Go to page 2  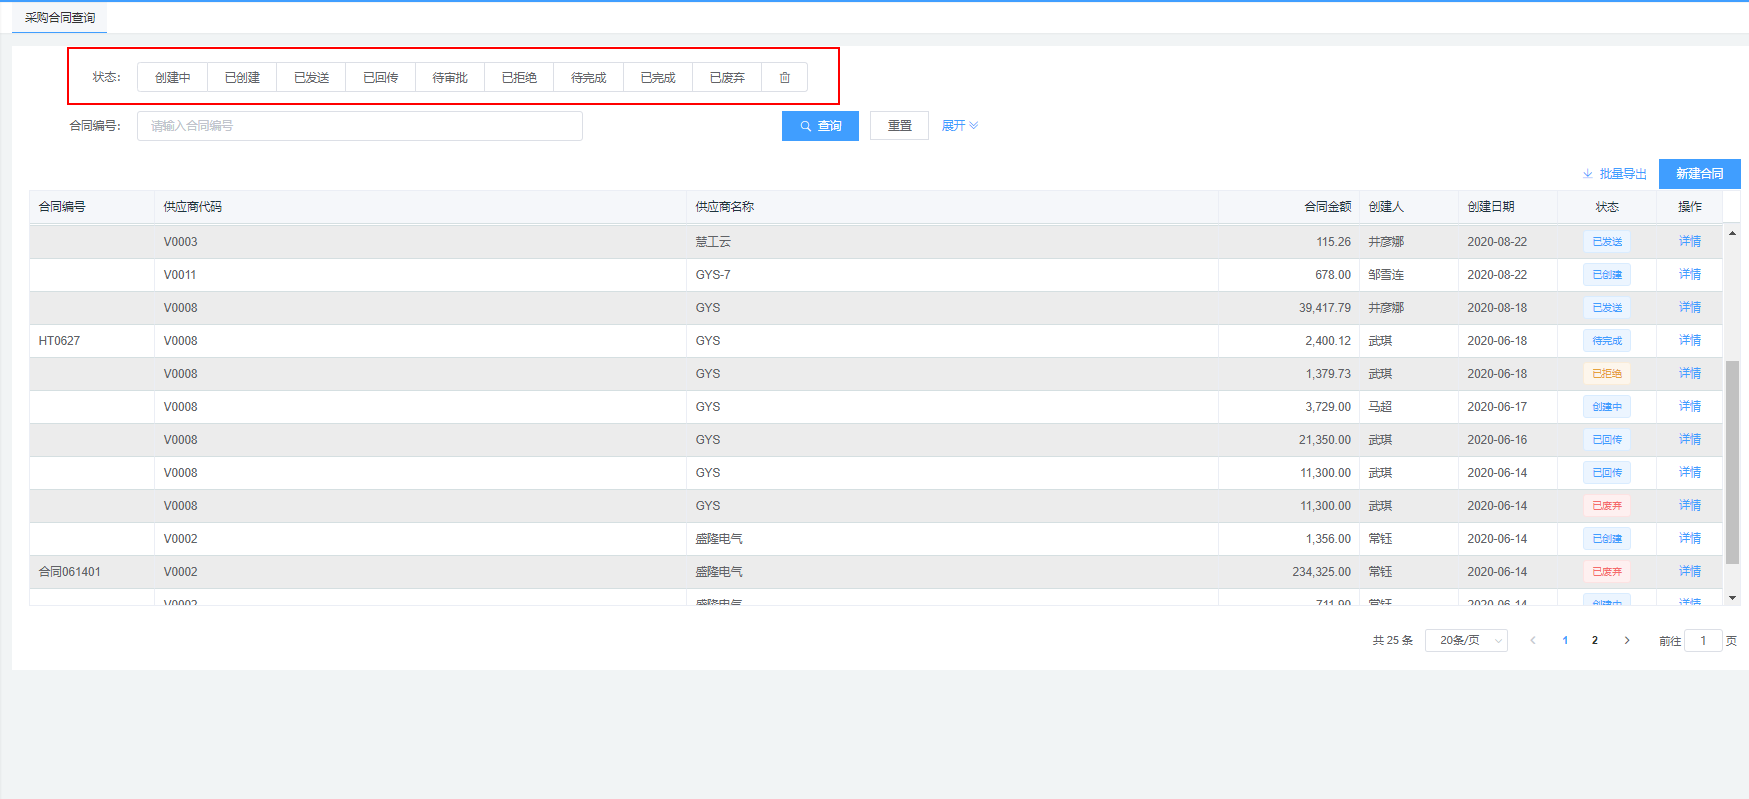[x=1595, y=641]
